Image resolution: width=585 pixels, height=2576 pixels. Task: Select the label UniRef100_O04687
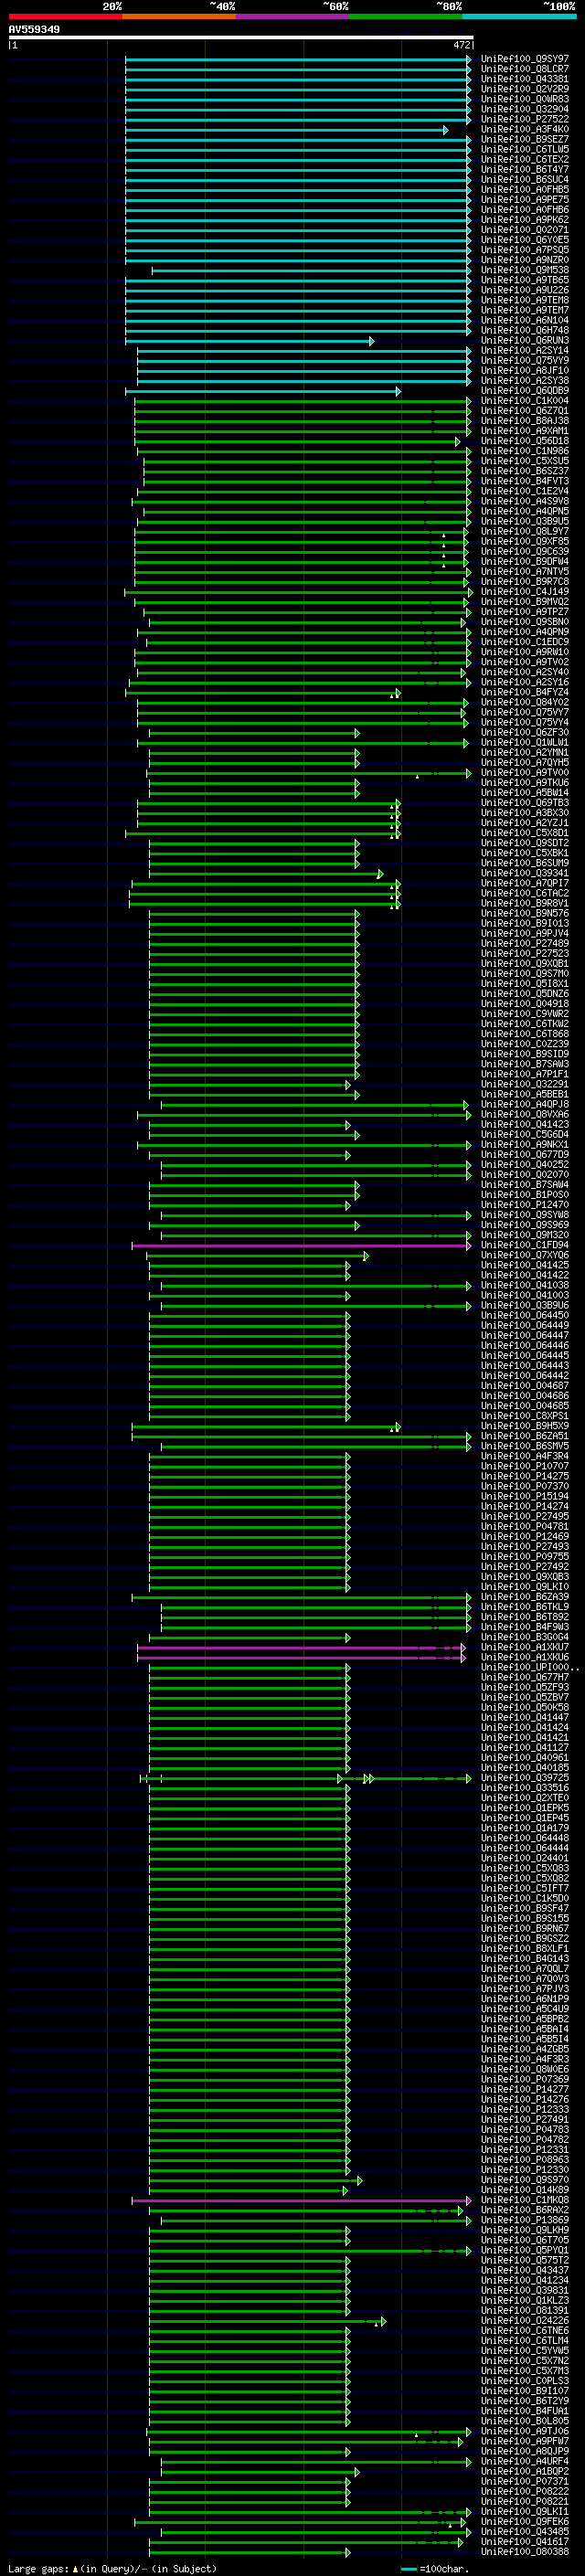click(525, 1387)
